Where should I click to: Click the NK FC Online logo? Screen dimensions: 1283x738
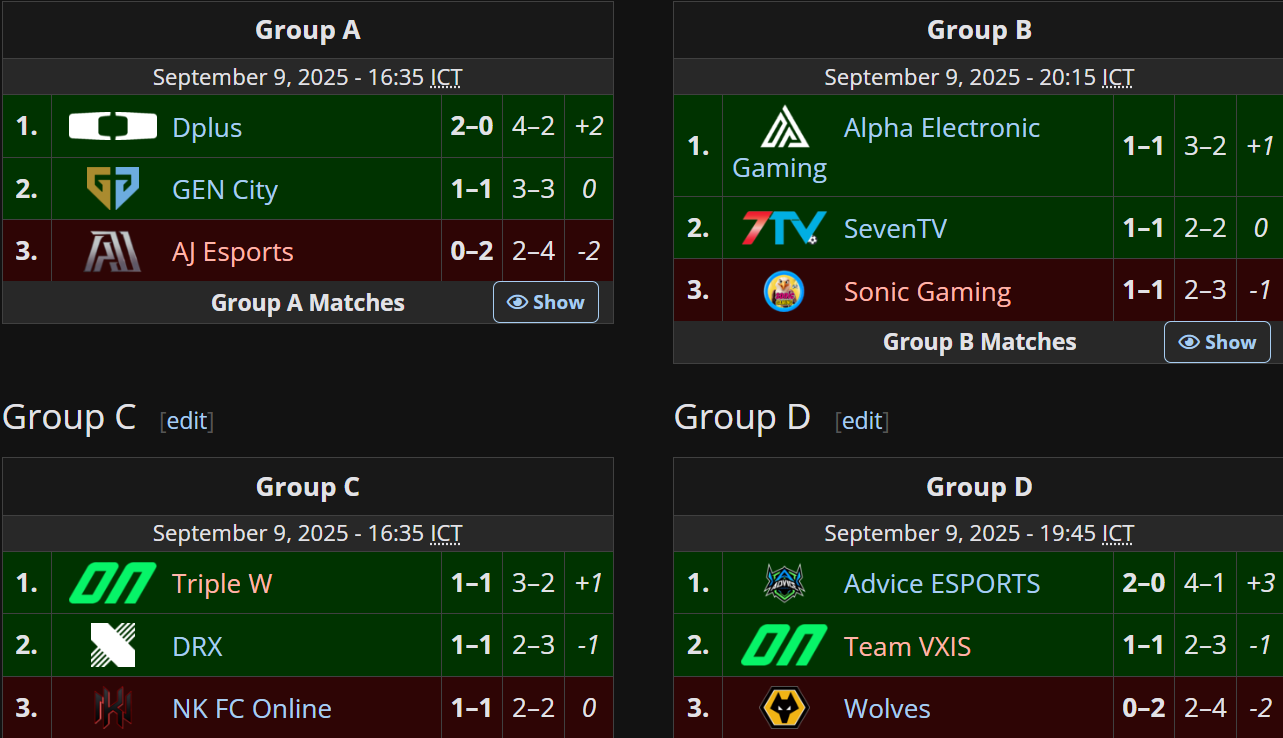coord(112,708)
